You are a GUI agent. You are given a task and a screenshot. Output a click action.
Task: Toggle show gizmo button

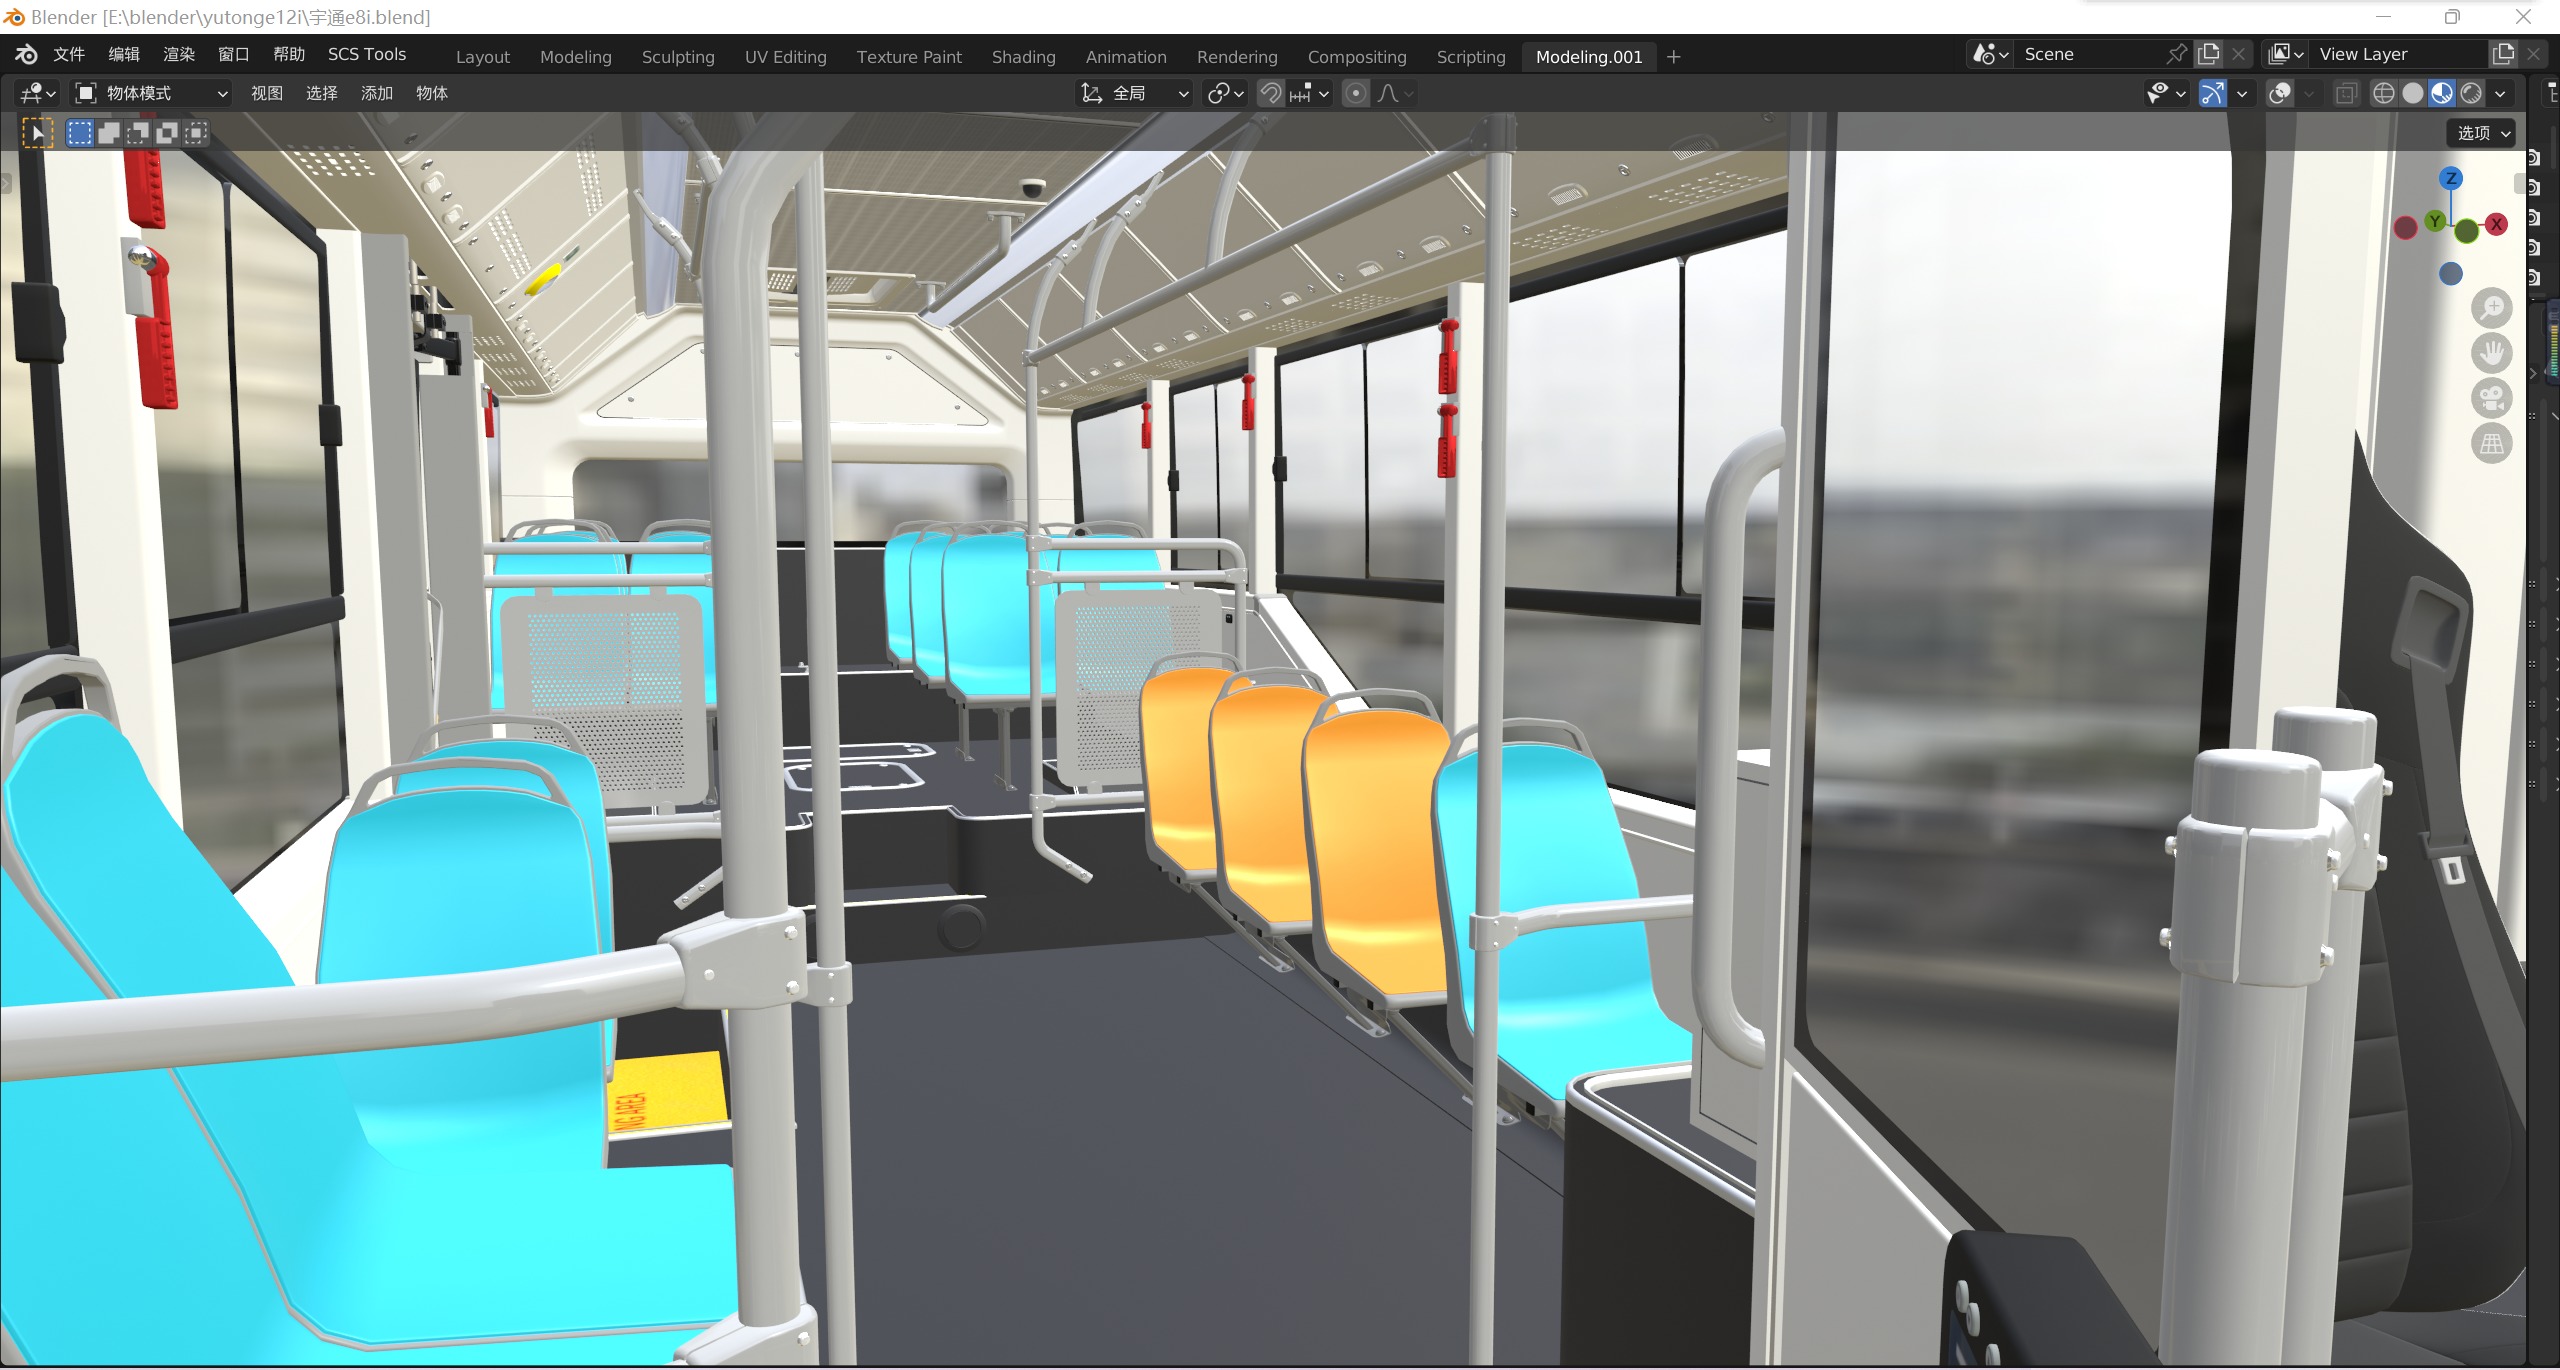[2212, 93]
